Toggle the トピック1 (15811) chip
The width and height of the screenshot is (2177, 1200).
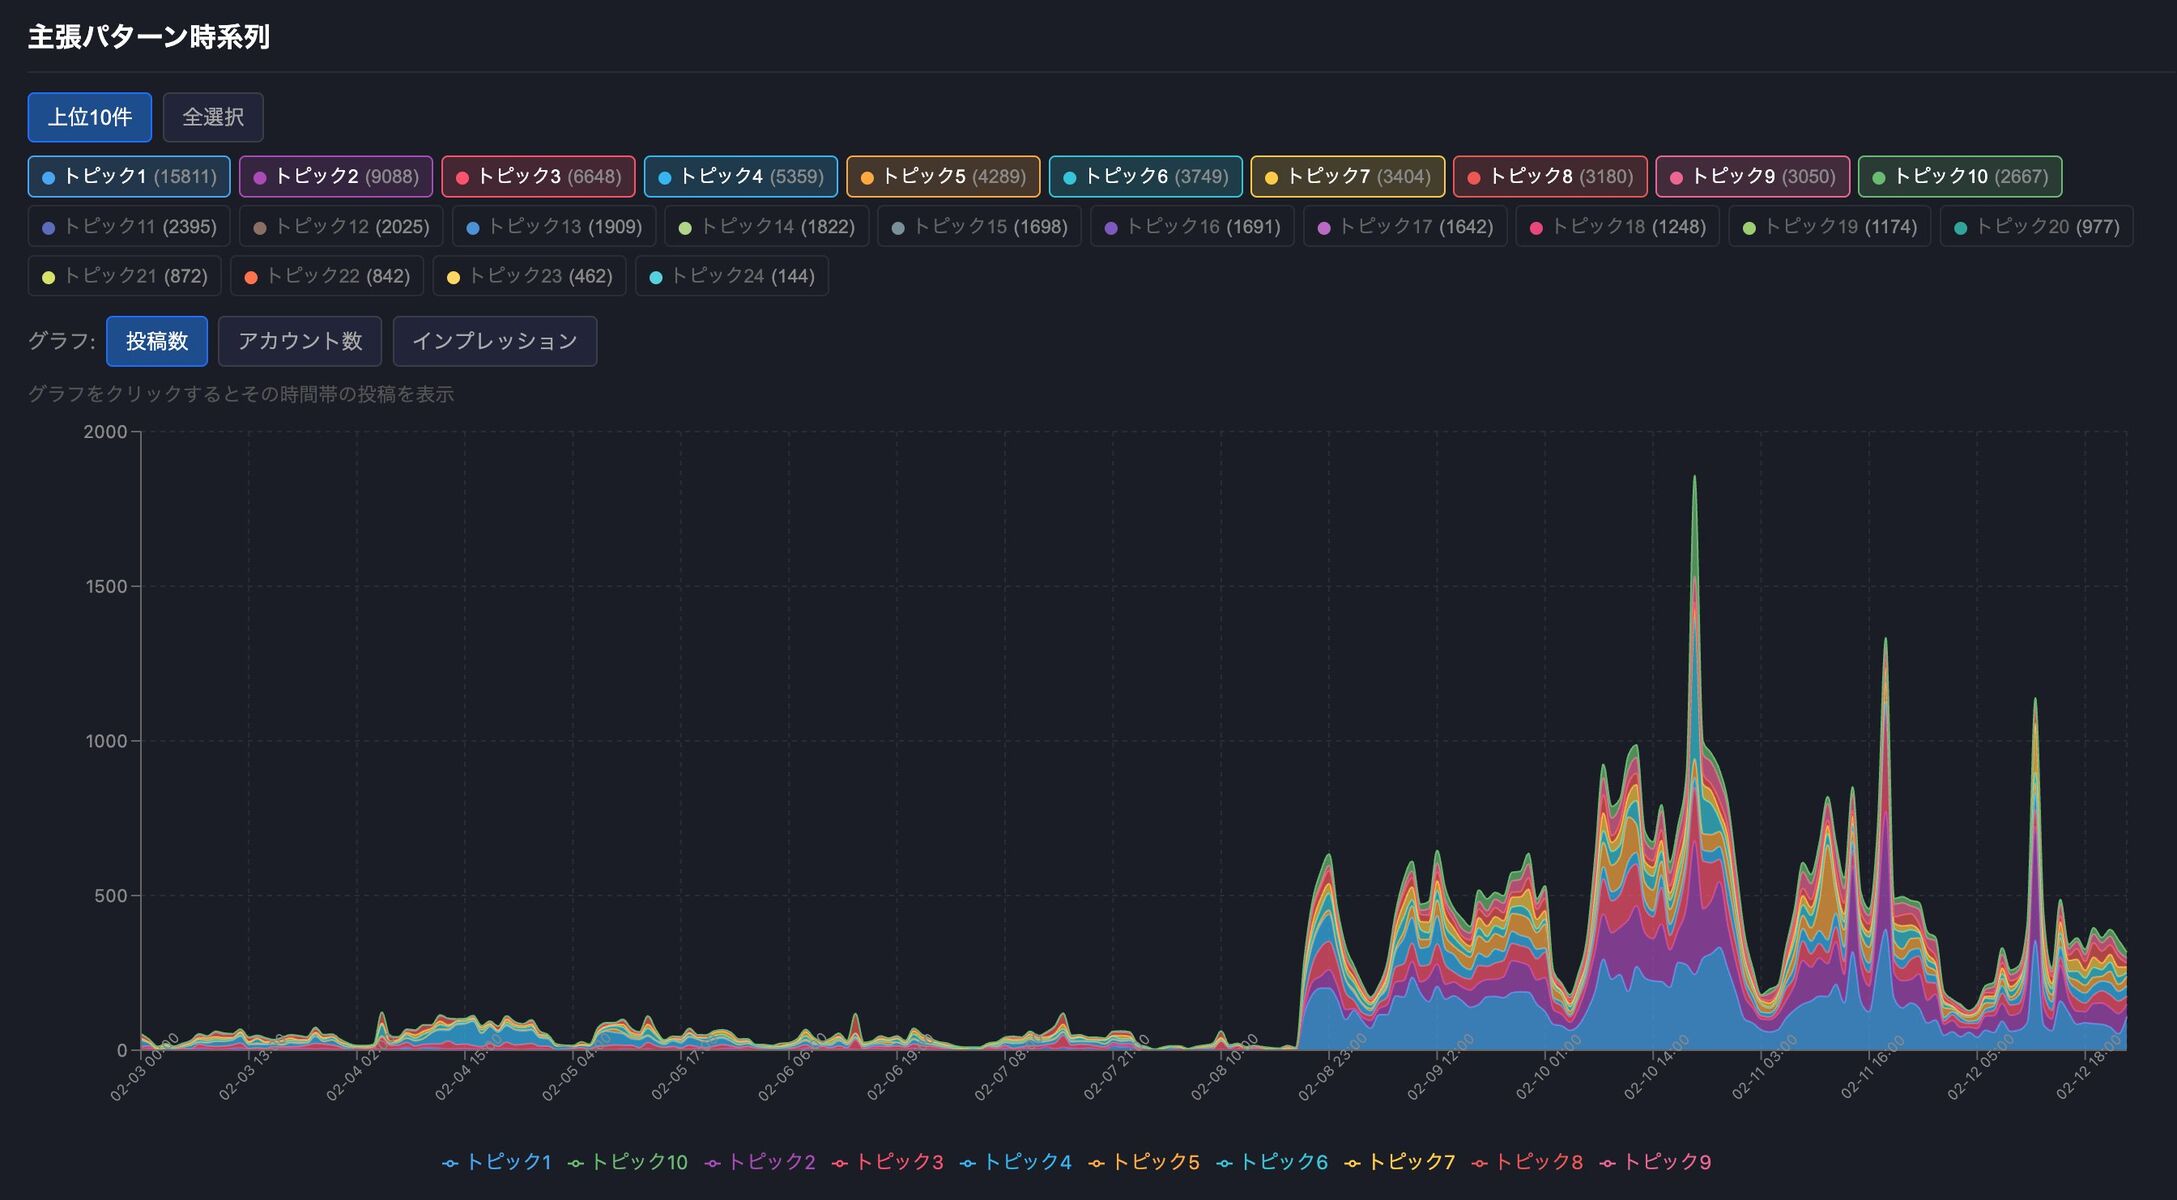(129, 177)
